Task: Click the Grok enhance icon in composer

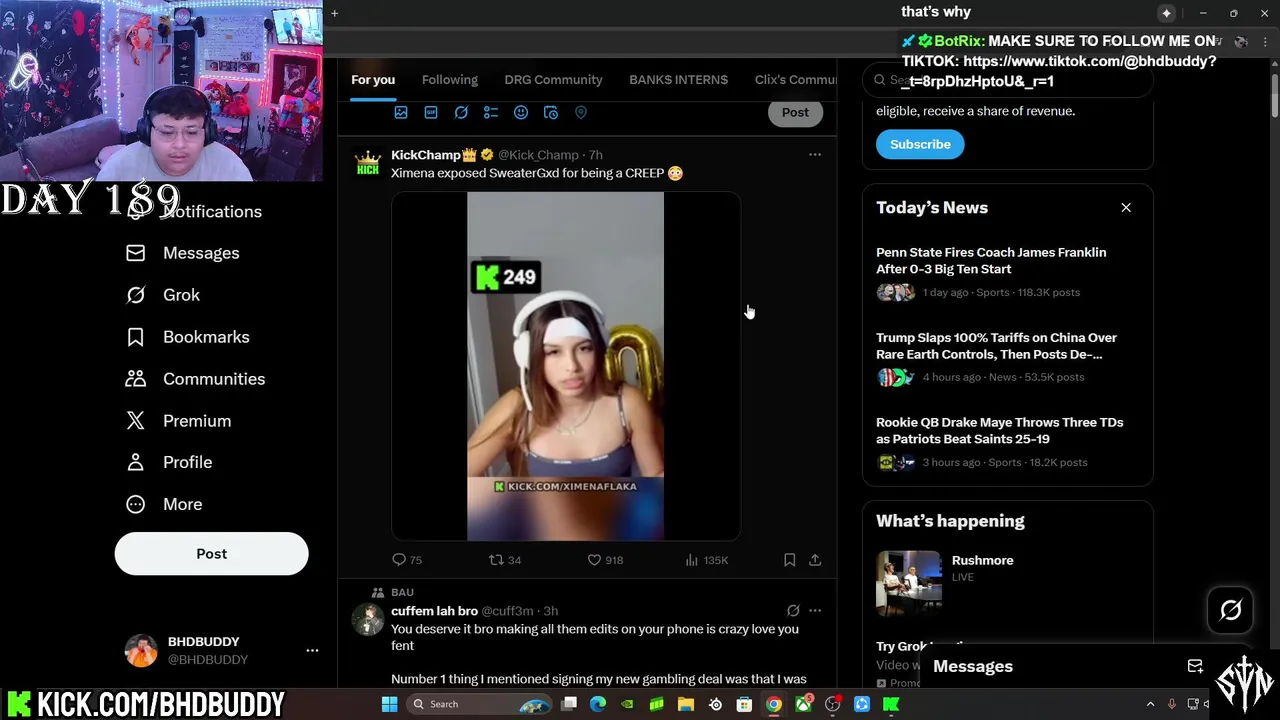Action: 461,112
